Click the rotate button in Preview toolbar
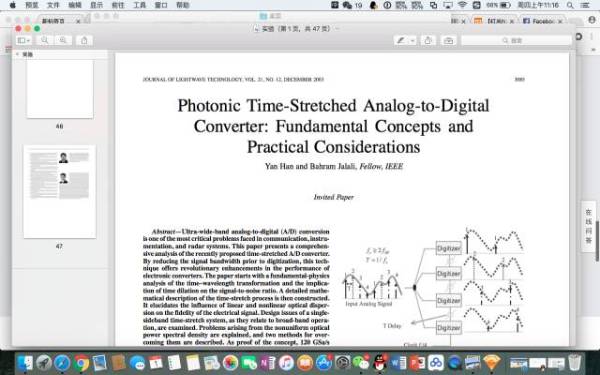The height and width of the screenshot is (375, 600). (x=428, y=40)
